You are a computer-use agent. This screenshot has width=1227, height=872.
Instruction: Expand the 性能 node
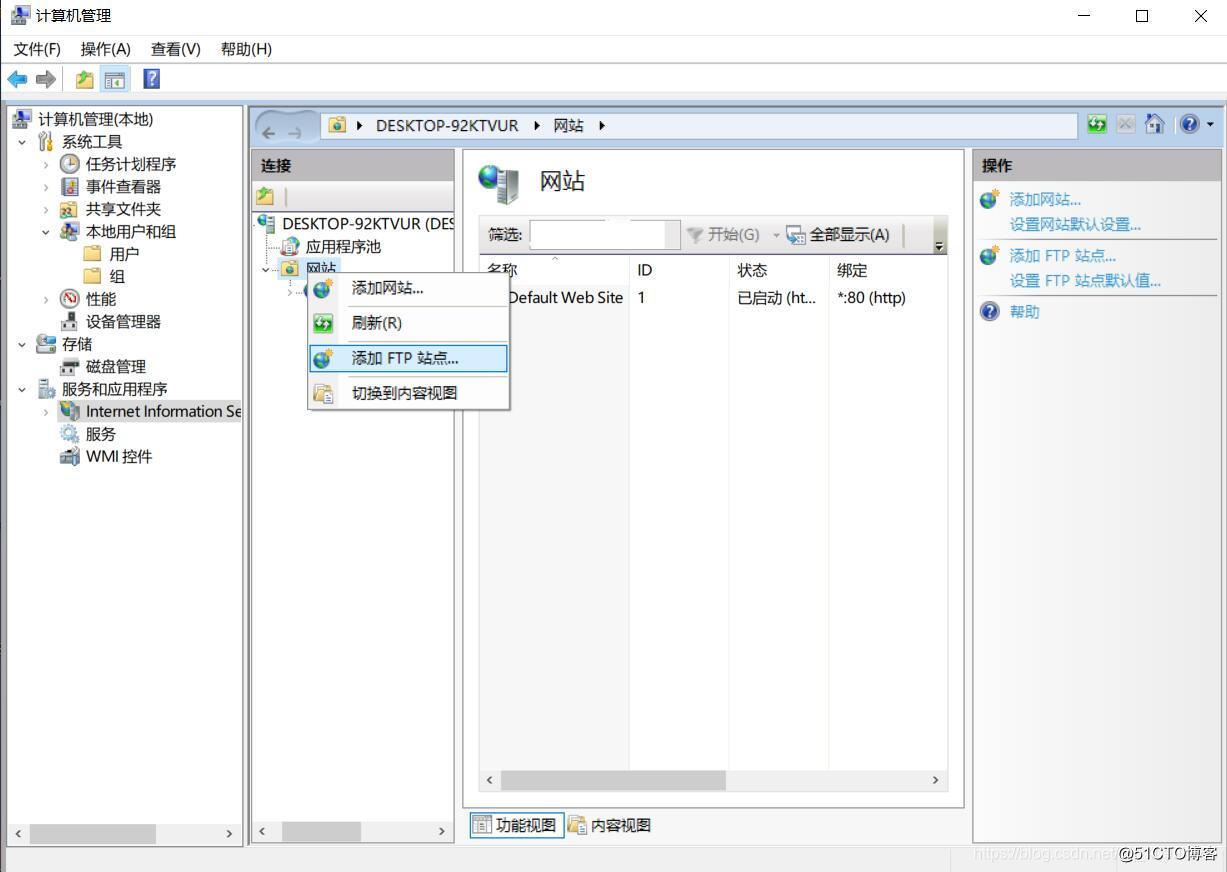coord(46,299)
